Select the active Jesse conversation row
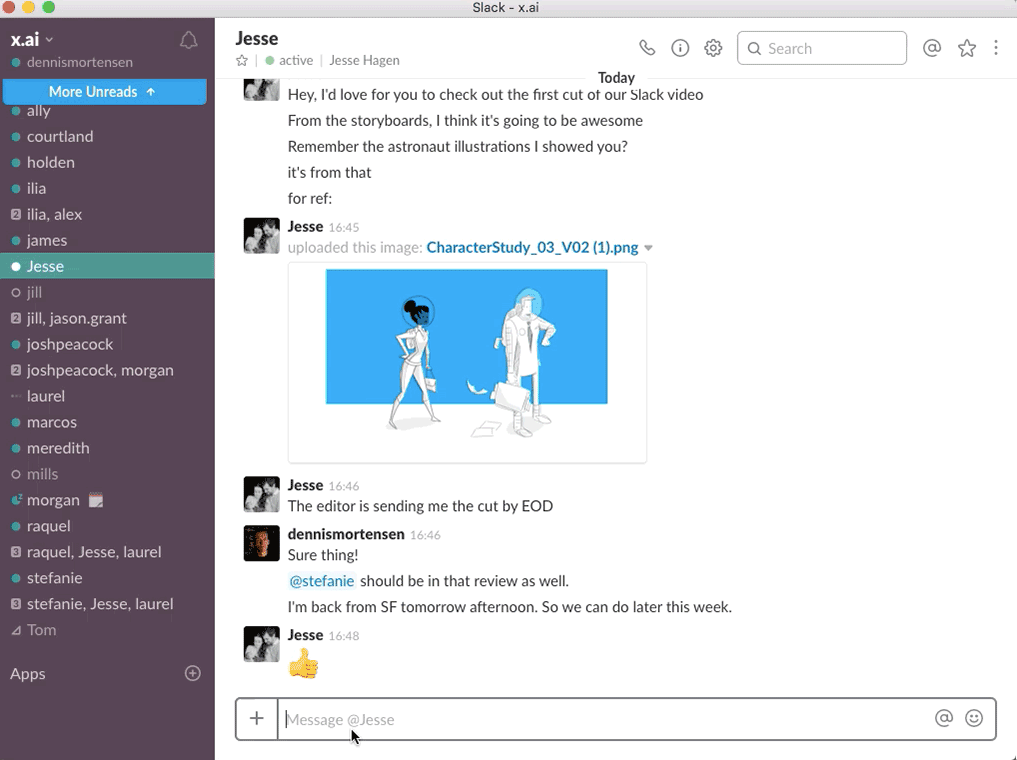This screenshot has width=1017, height=760. point(107,266)
